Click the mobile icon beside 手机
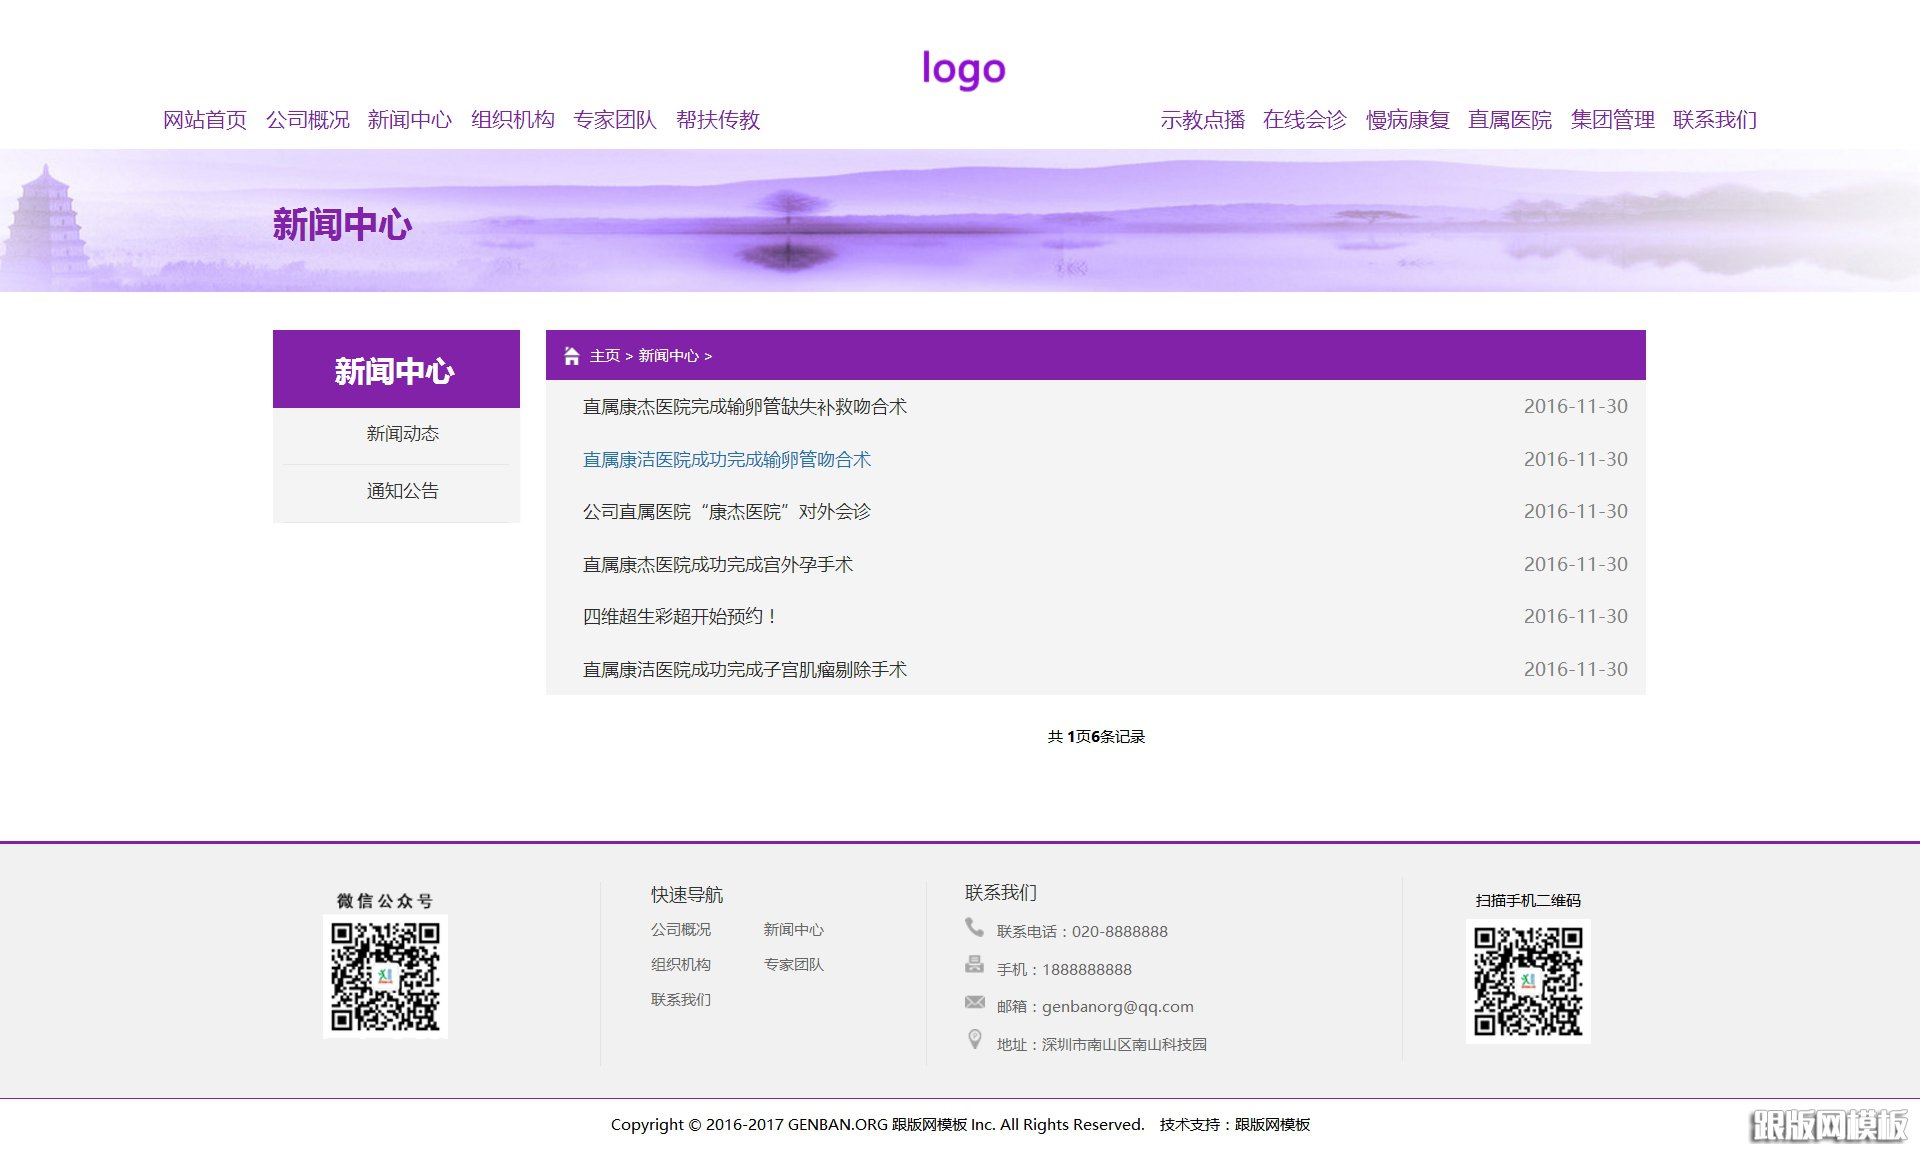This screenshot has height=1149, width=1920. [974, 965]
